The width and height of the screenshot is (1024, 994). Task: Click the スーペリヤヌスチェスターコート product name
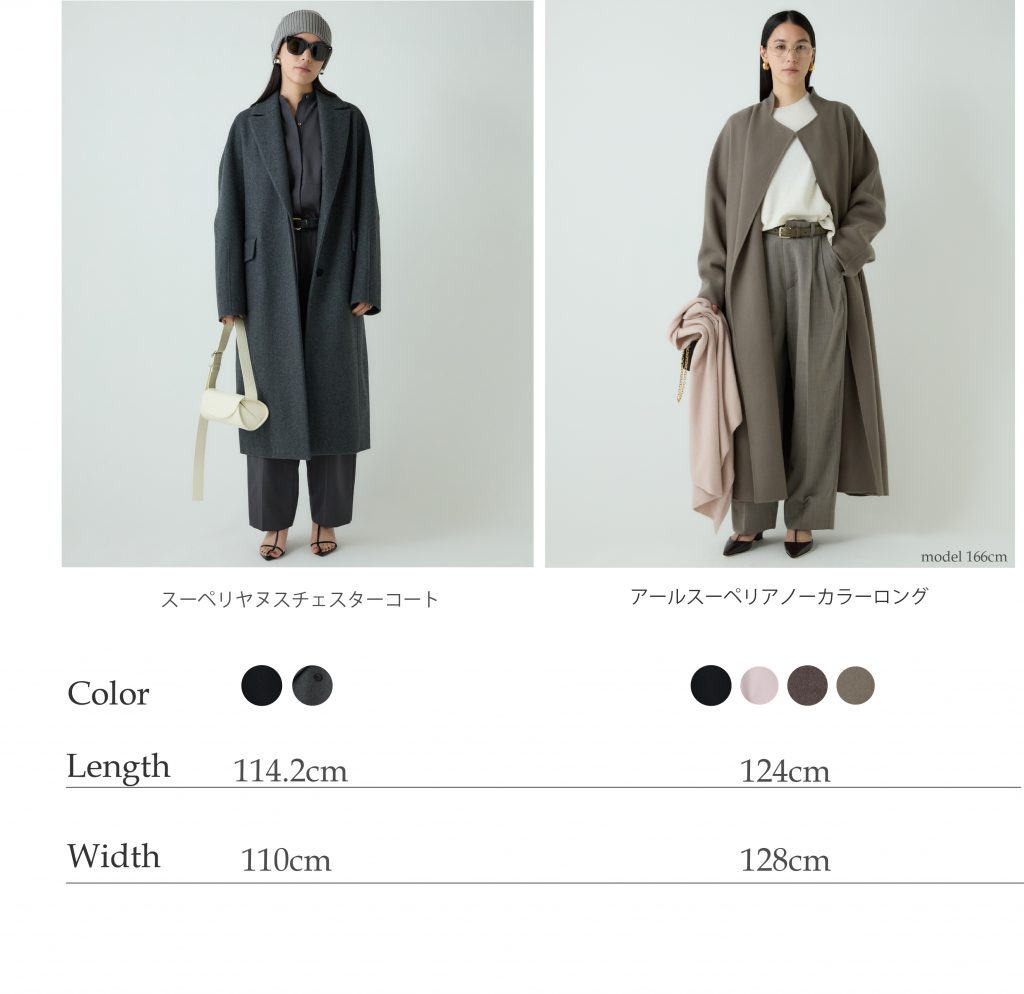(x=300, y=599)
